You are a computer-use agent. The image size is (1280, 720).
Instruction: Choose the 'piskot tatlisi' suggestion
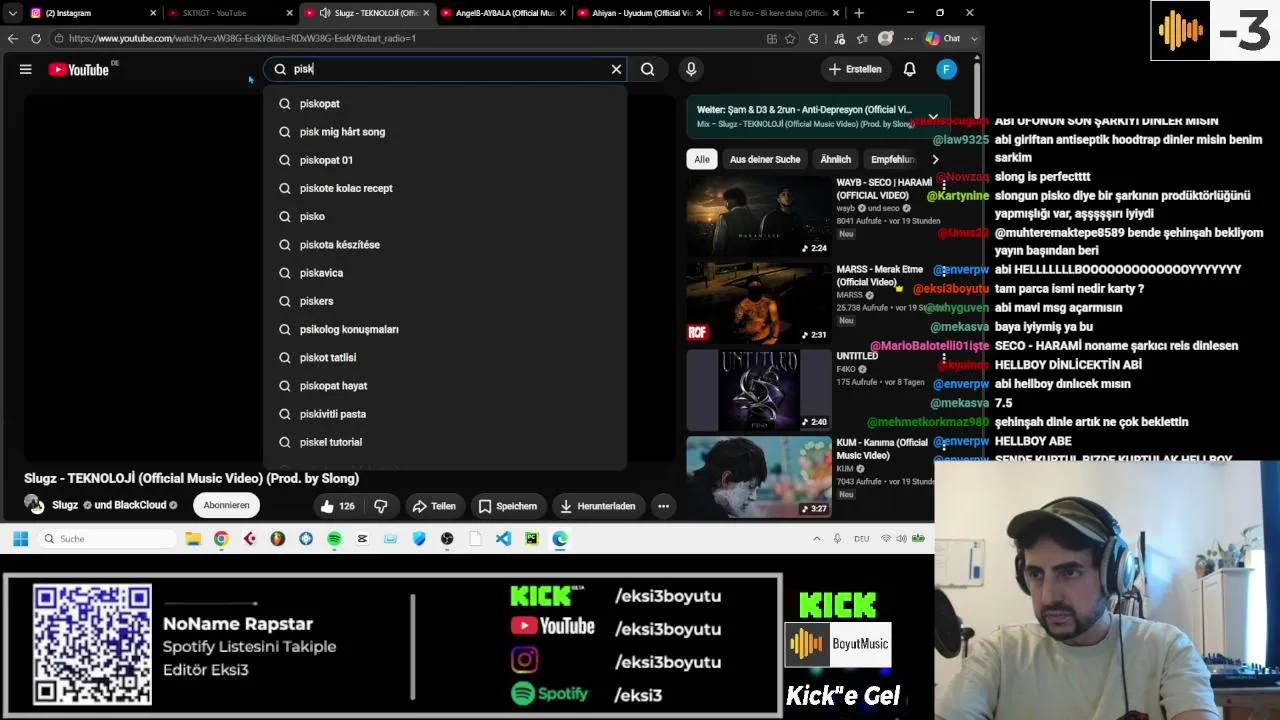(x=445, y=357)
